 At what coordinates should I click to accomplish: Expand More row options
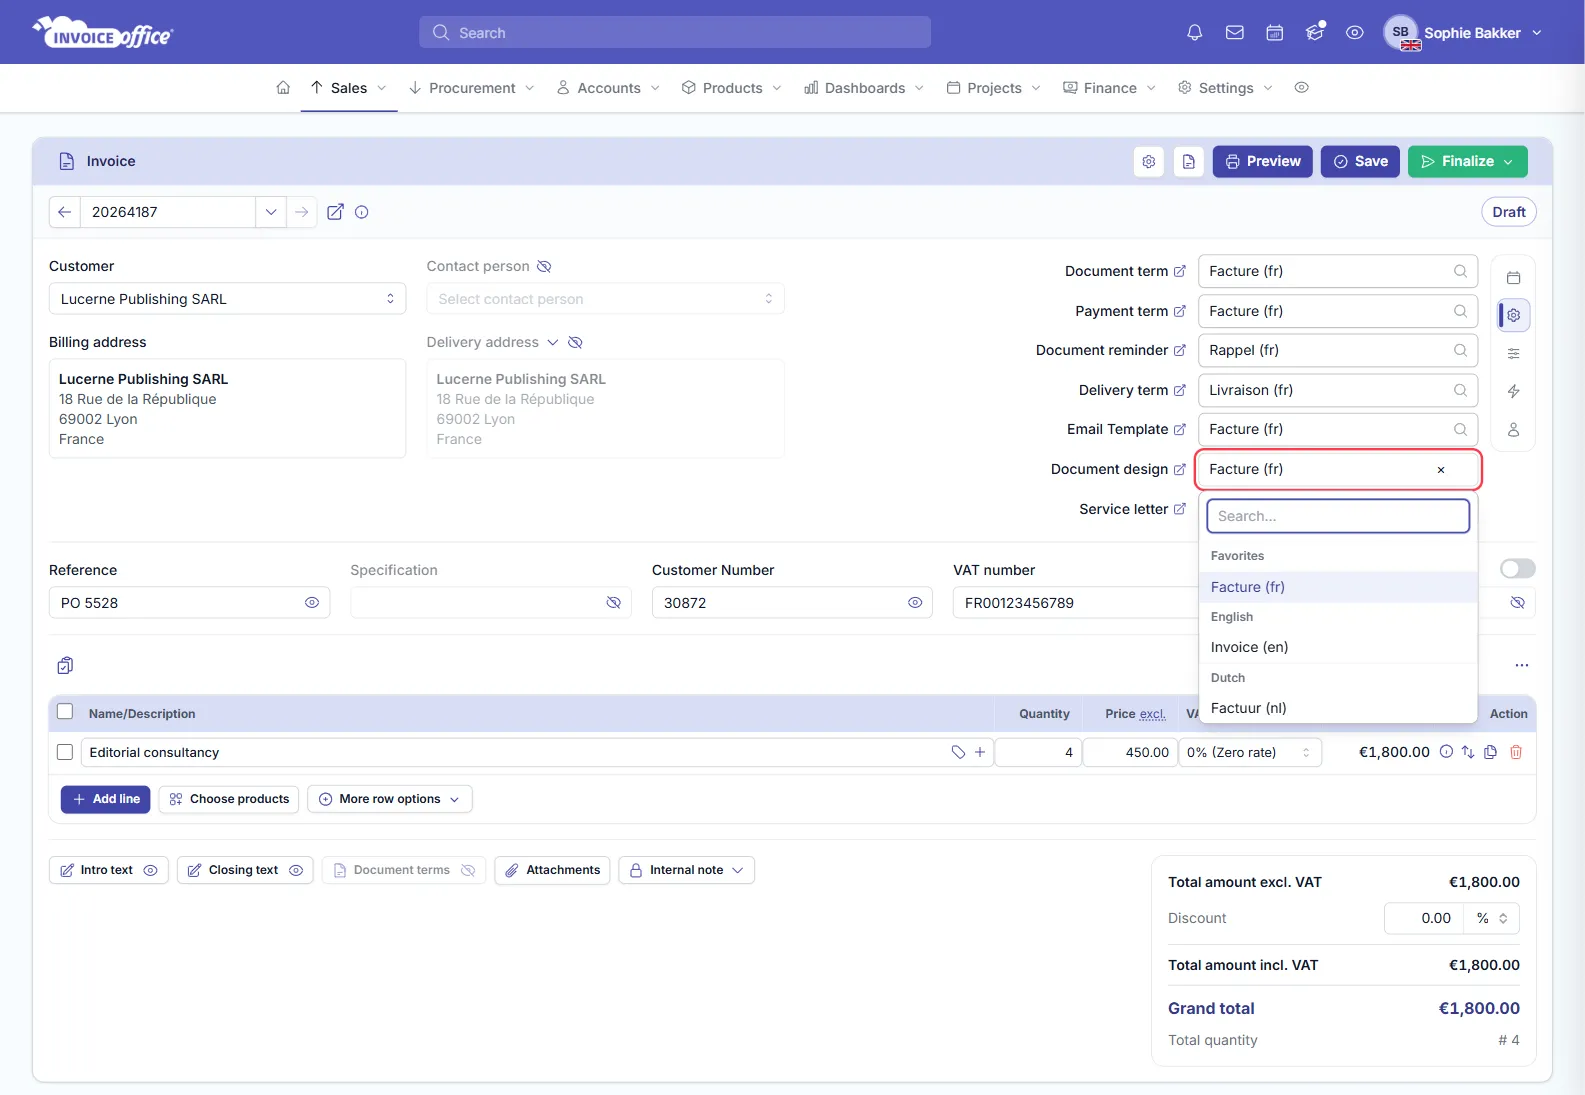pos(390,799)
